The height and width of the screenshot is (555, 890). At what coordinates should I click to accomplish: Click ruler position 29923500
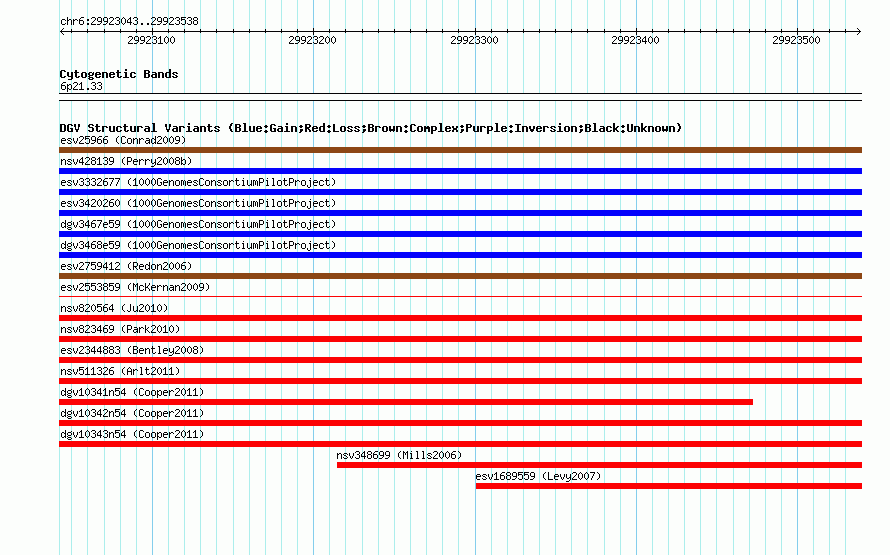point(796,40)
